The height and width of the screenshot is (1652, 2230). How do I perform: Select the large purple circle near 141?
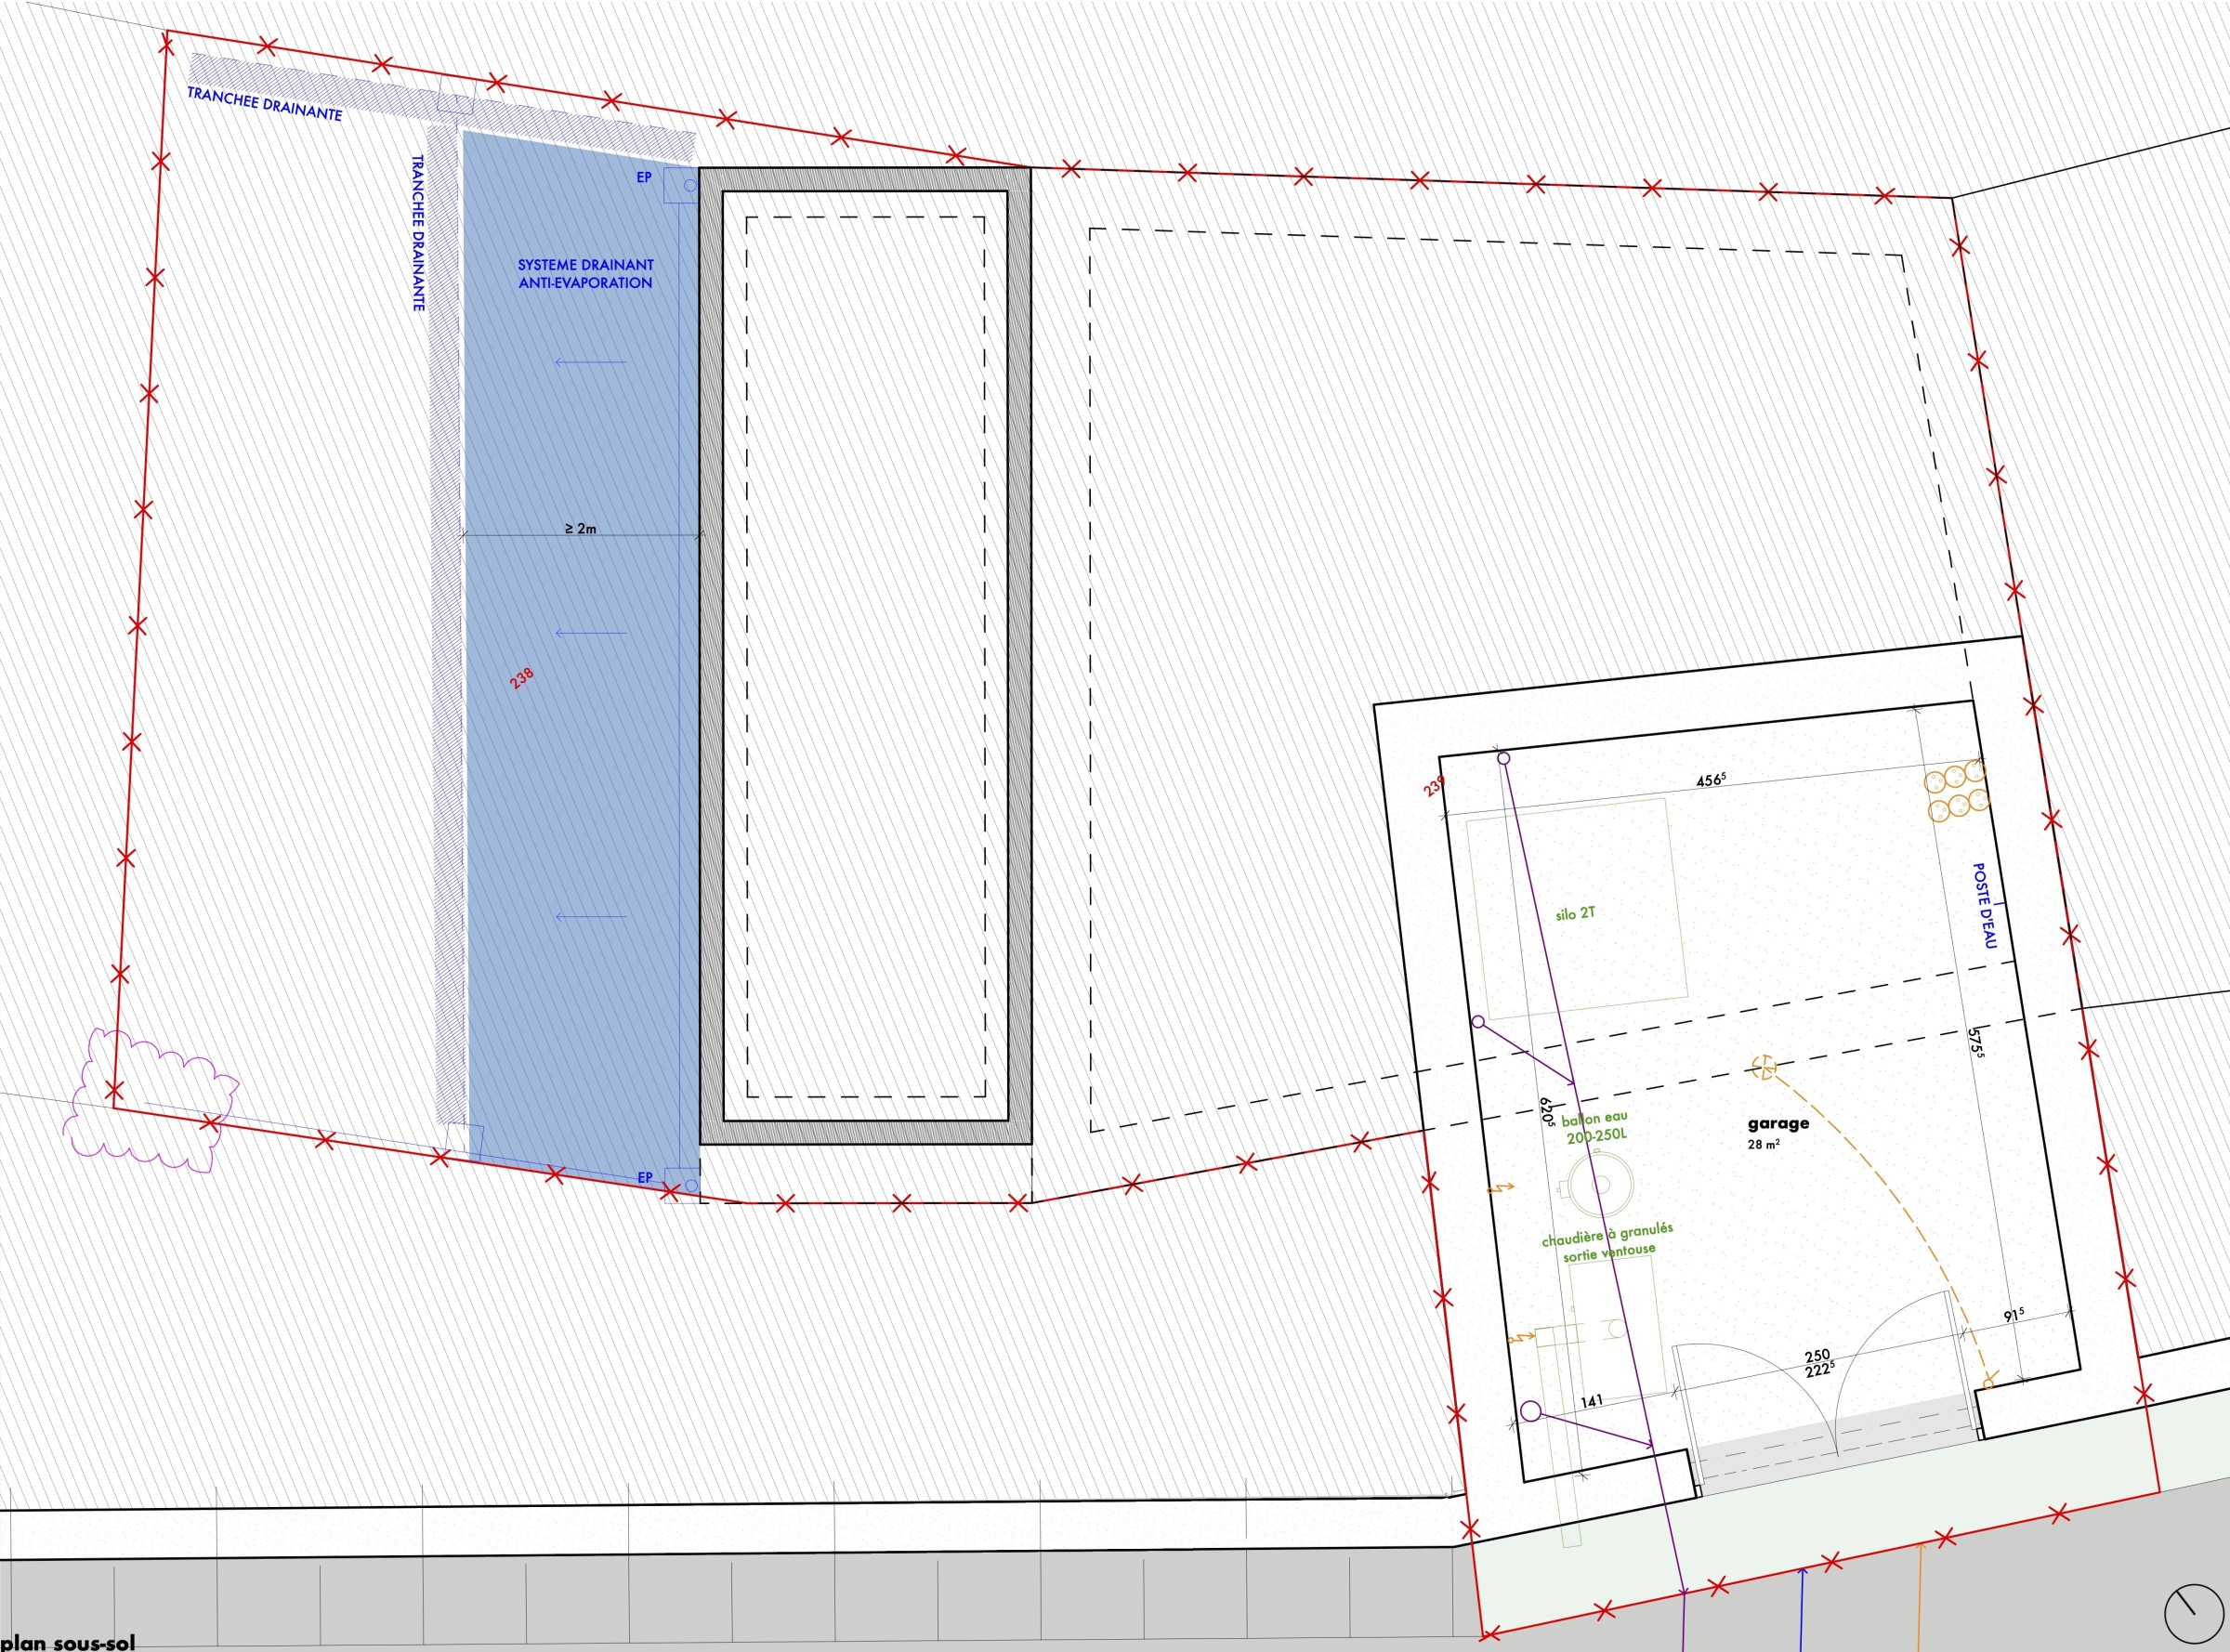pos(1531,1412)
